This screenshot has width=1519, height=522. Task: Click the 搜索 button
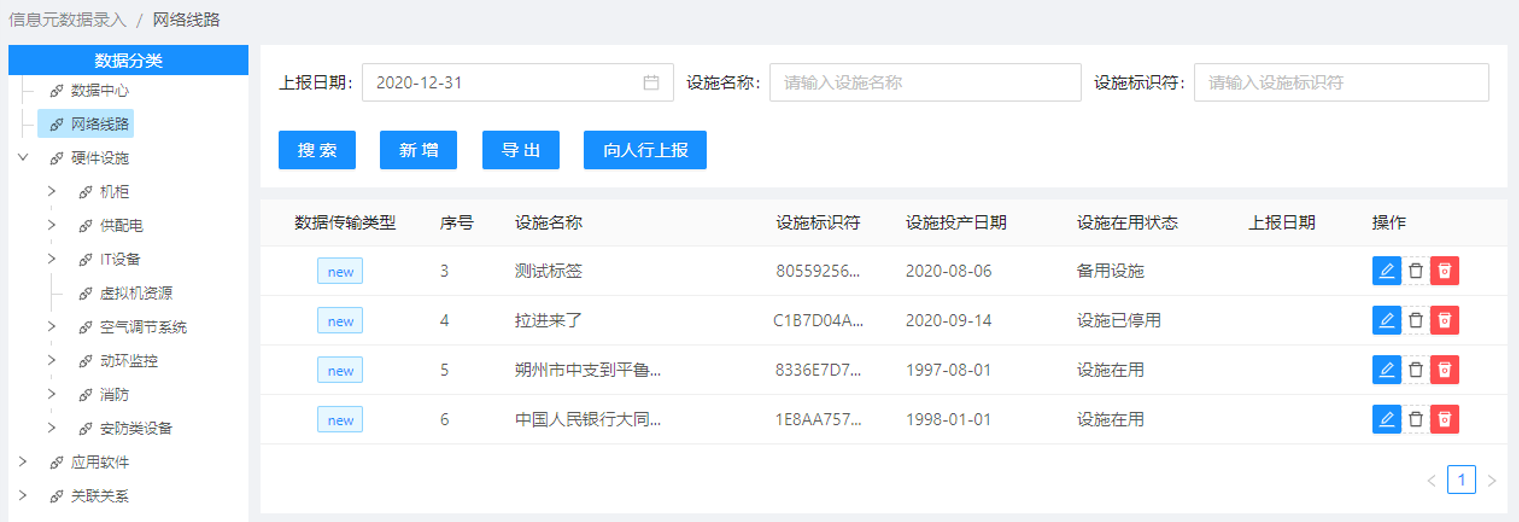click(317, 150)
